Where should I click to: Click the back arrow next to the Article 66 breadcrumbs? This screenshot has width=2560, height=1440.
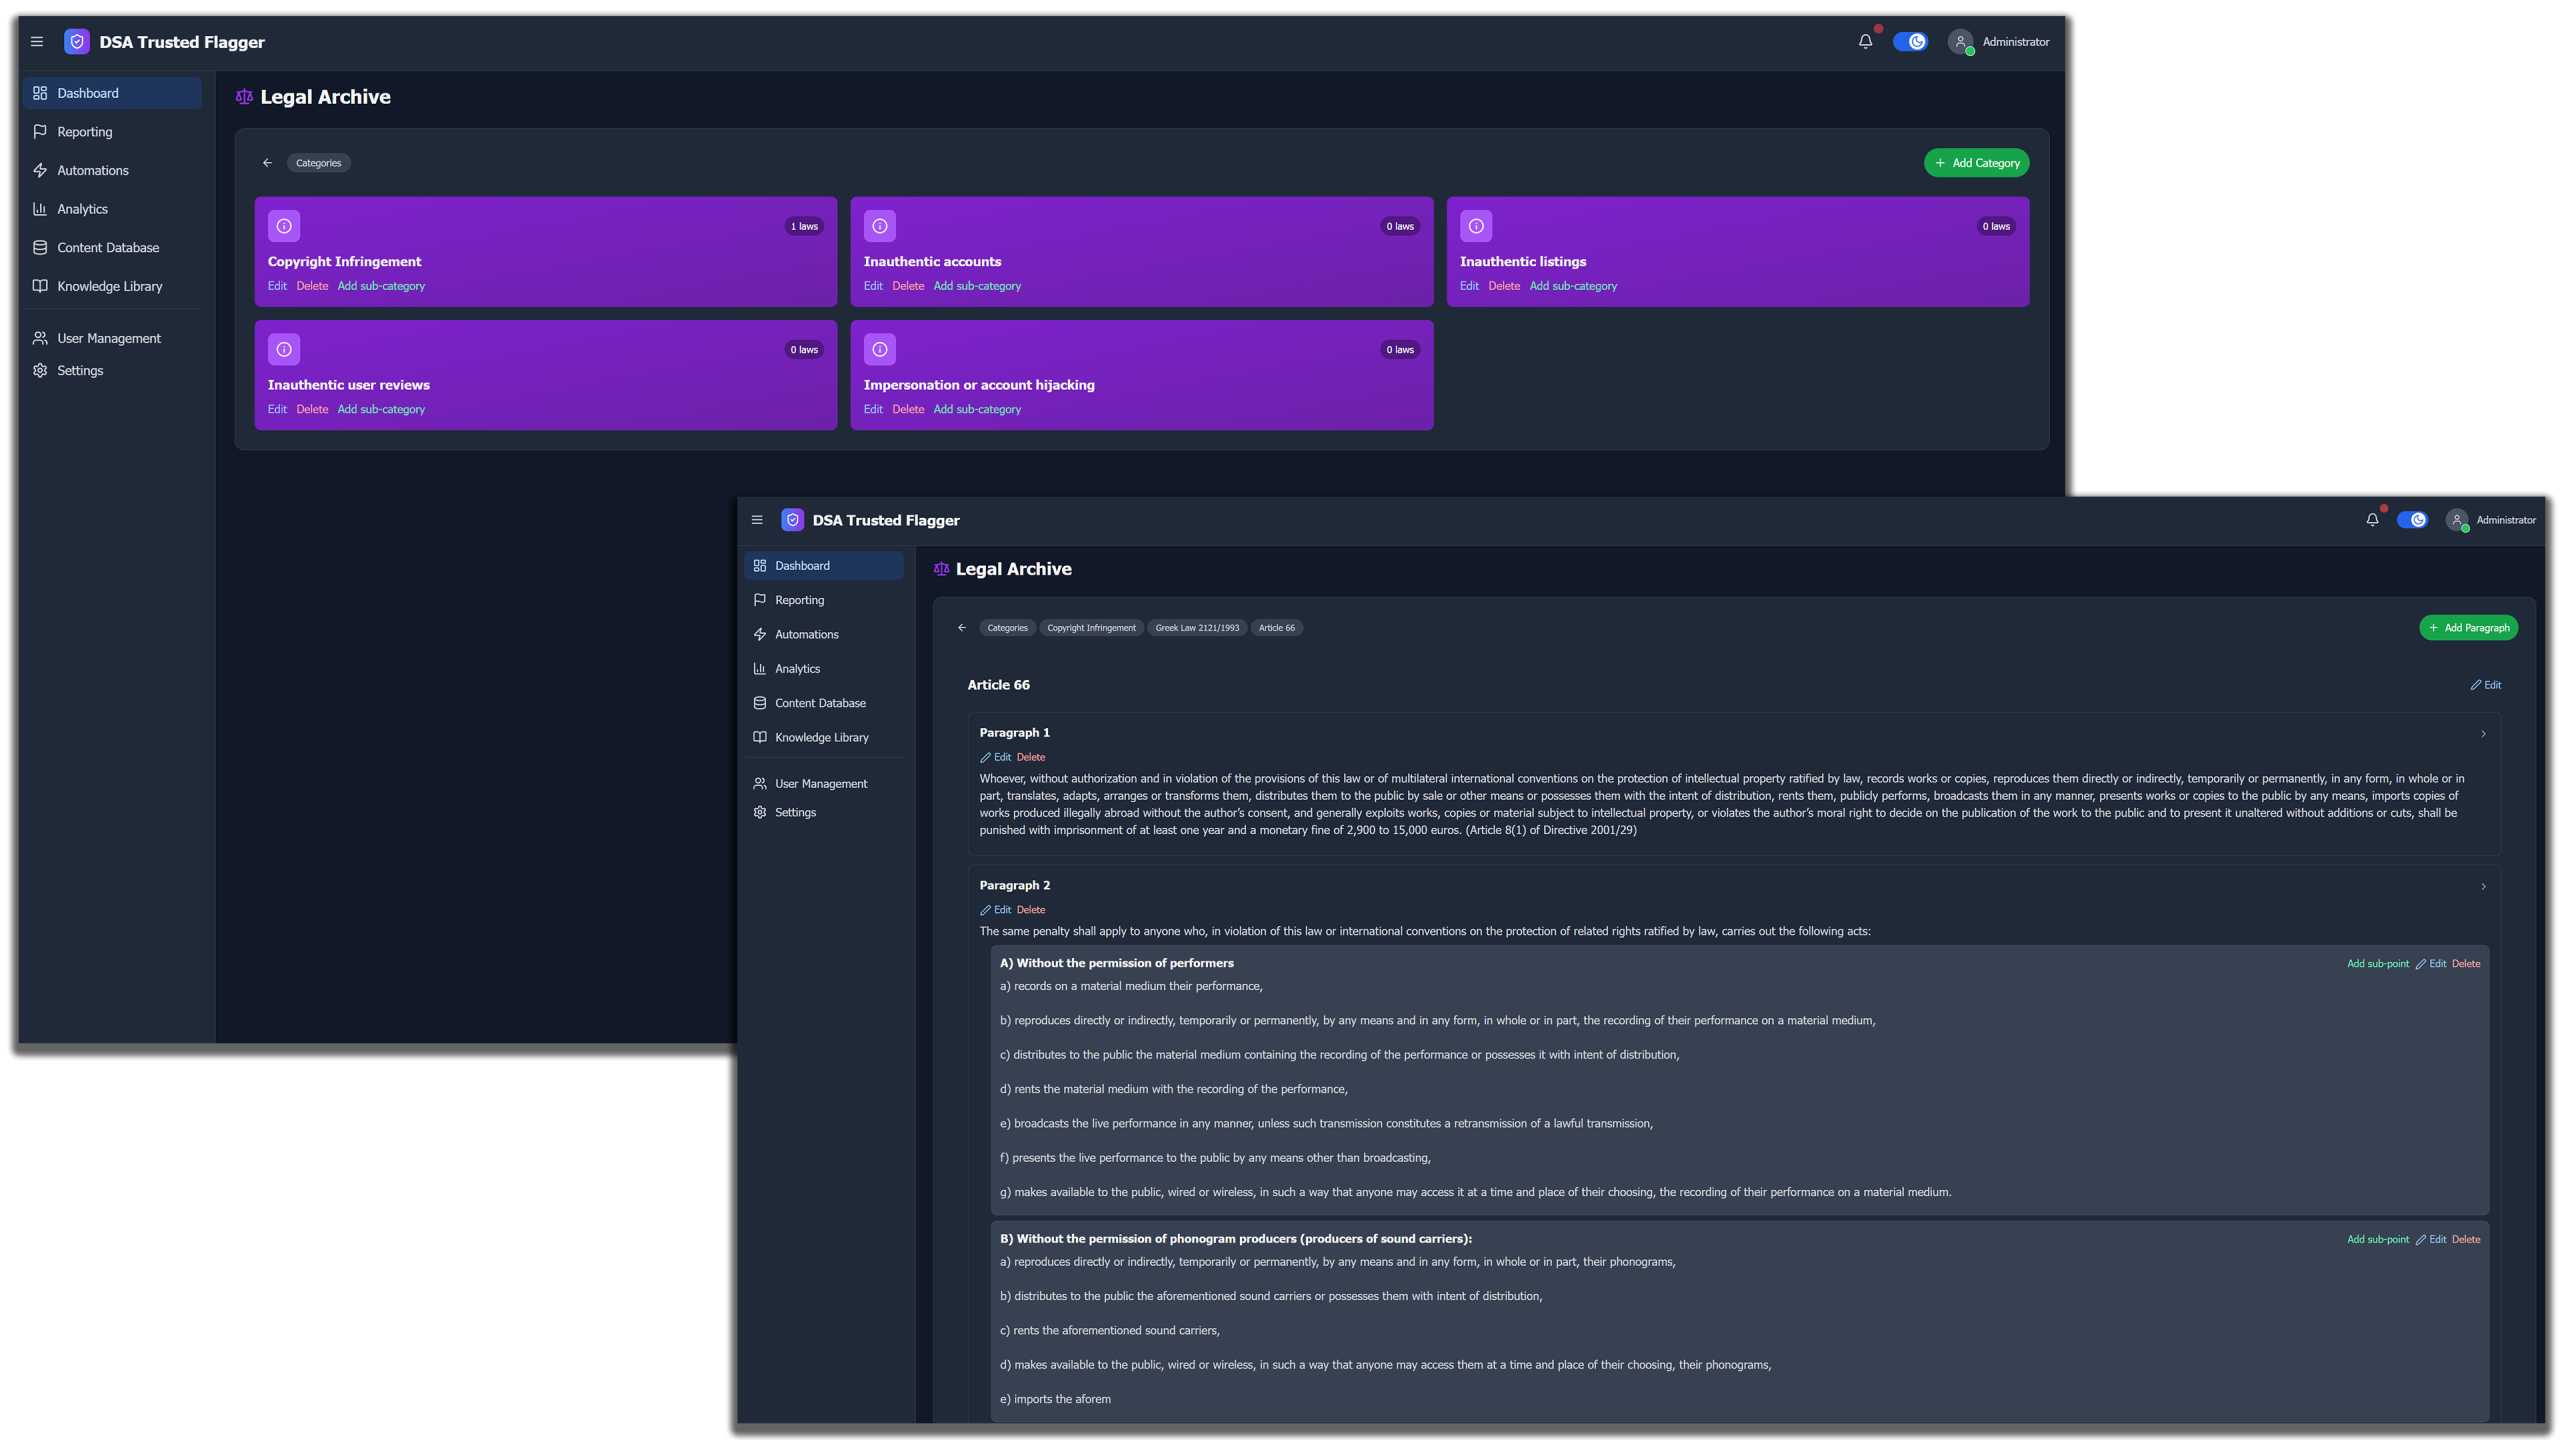(x=962, y=628)
